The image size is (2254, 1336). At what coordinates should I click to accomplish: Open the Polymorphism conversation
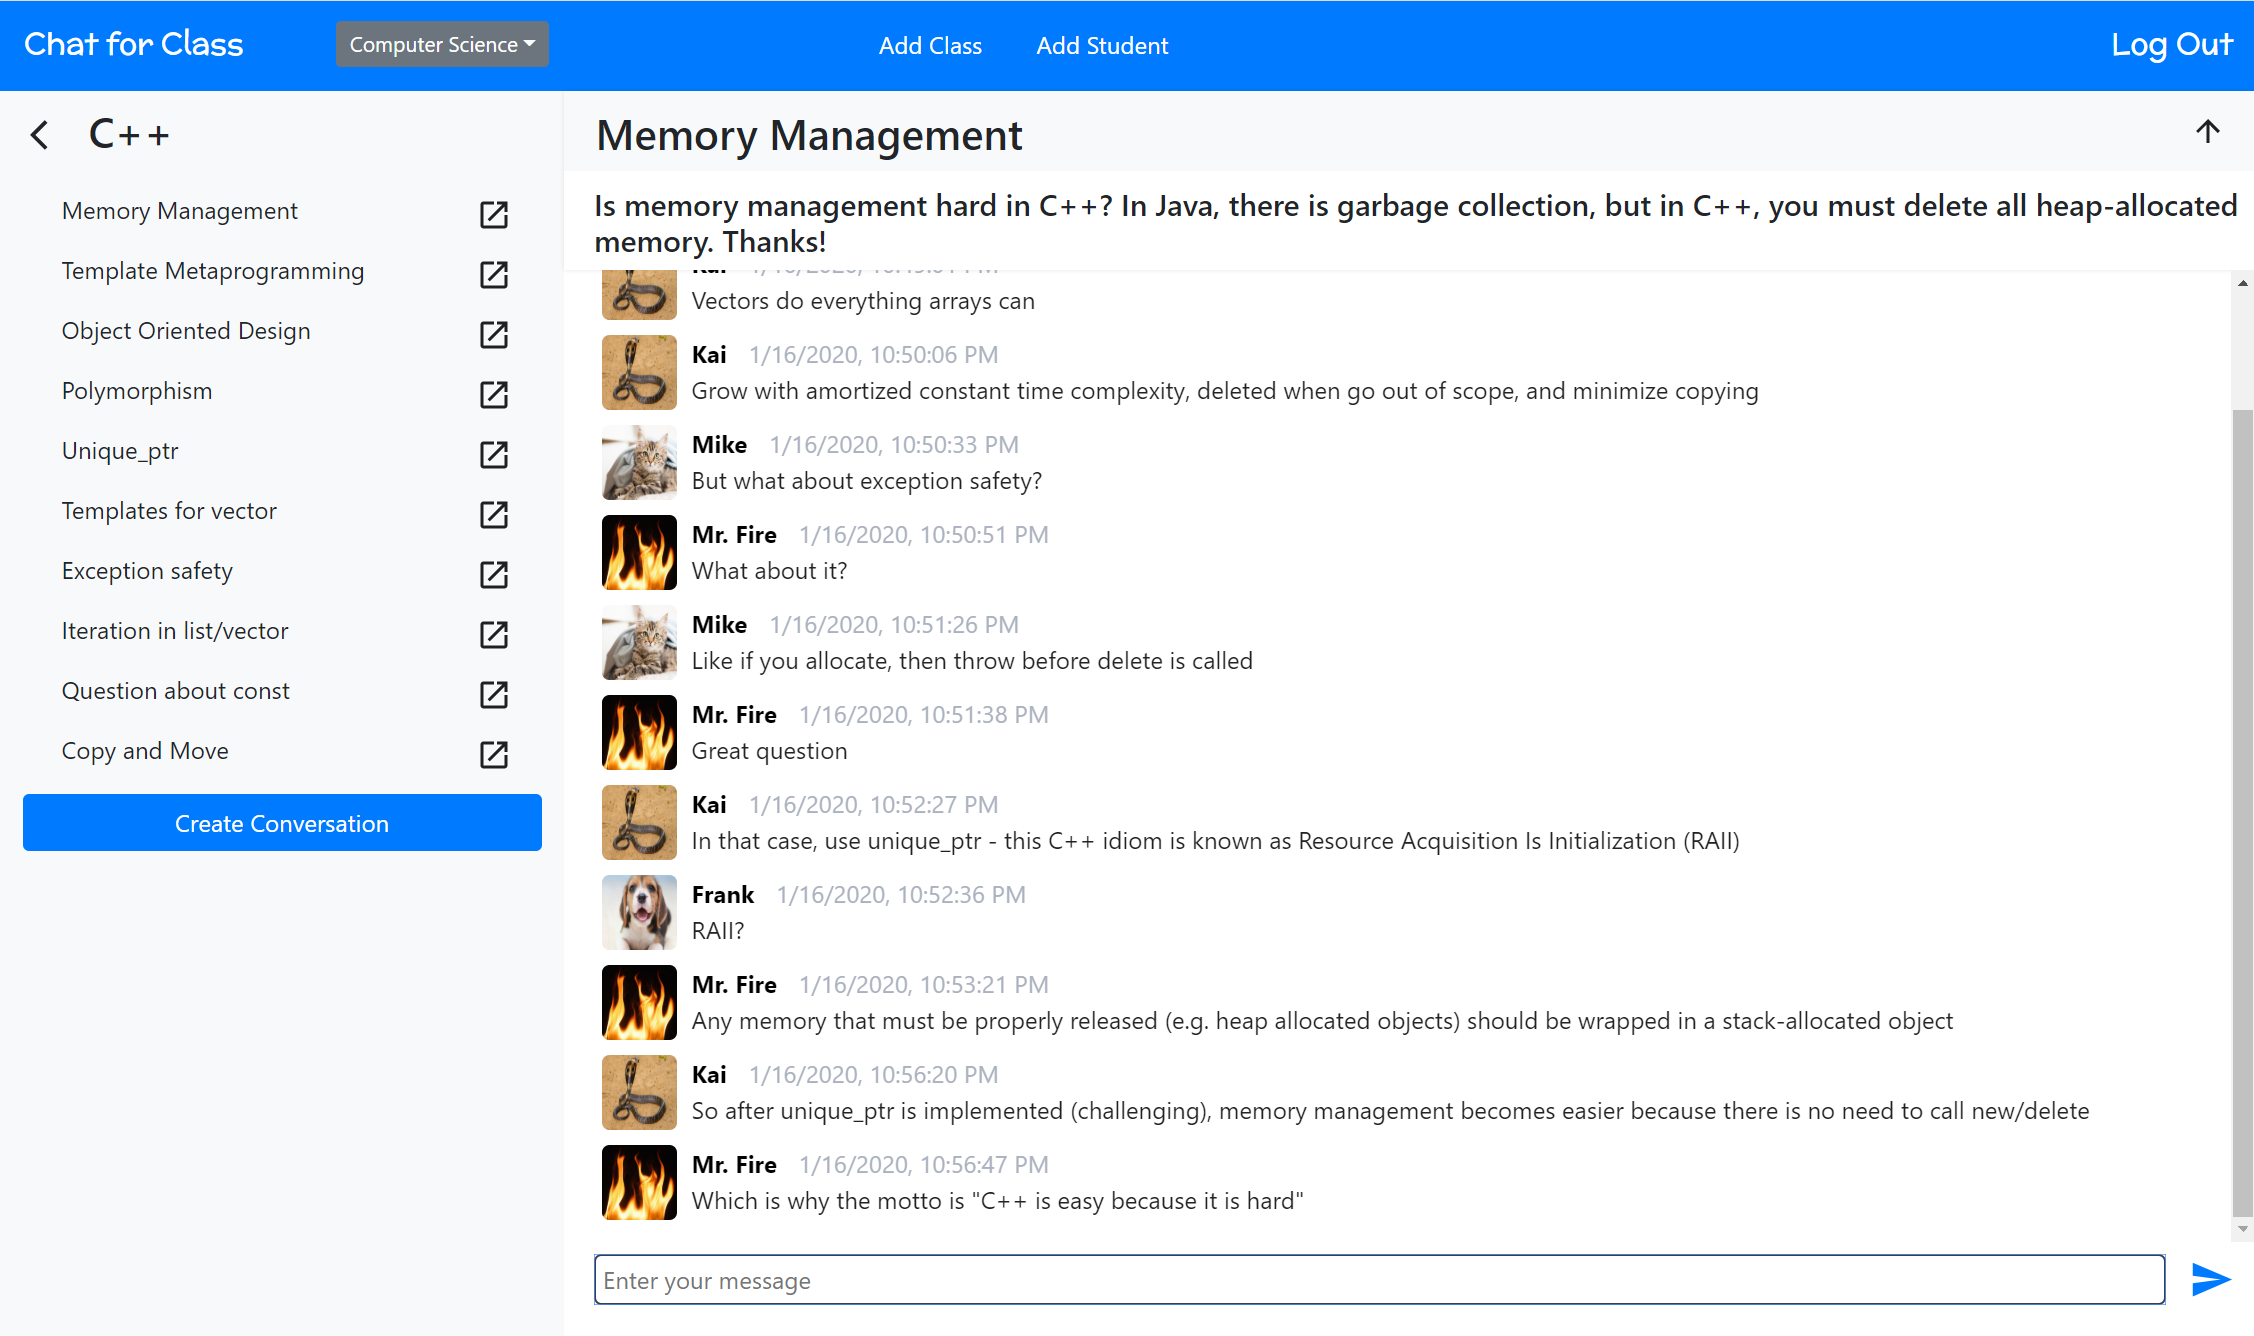[137, 391]
